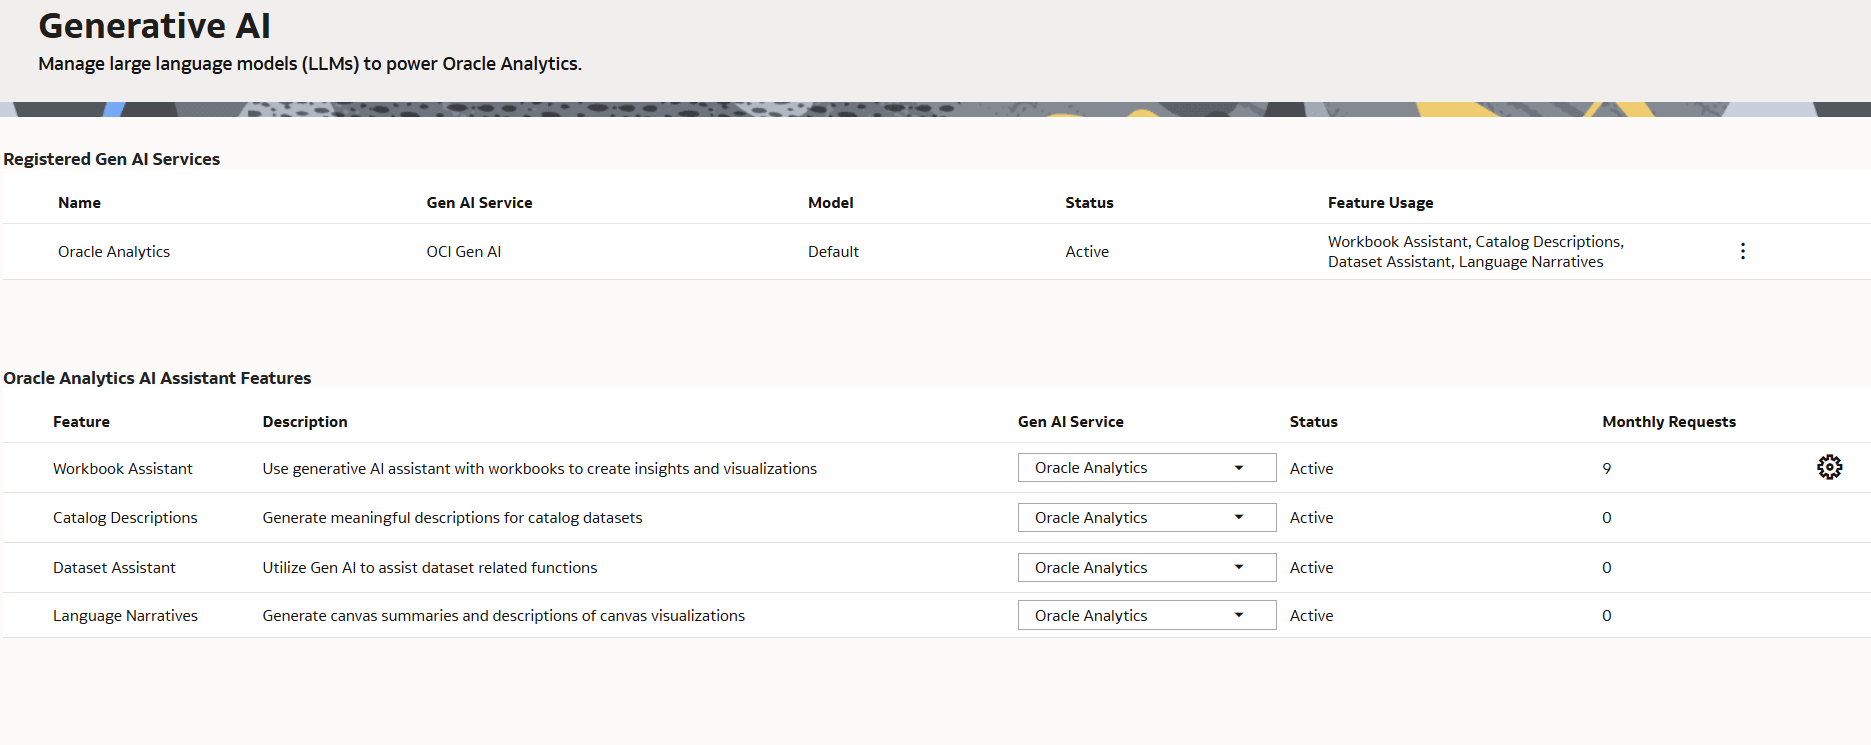The width and height of the screenshot is (1871, 745).
Task: Click the Model column header
Action: [830, 203]
